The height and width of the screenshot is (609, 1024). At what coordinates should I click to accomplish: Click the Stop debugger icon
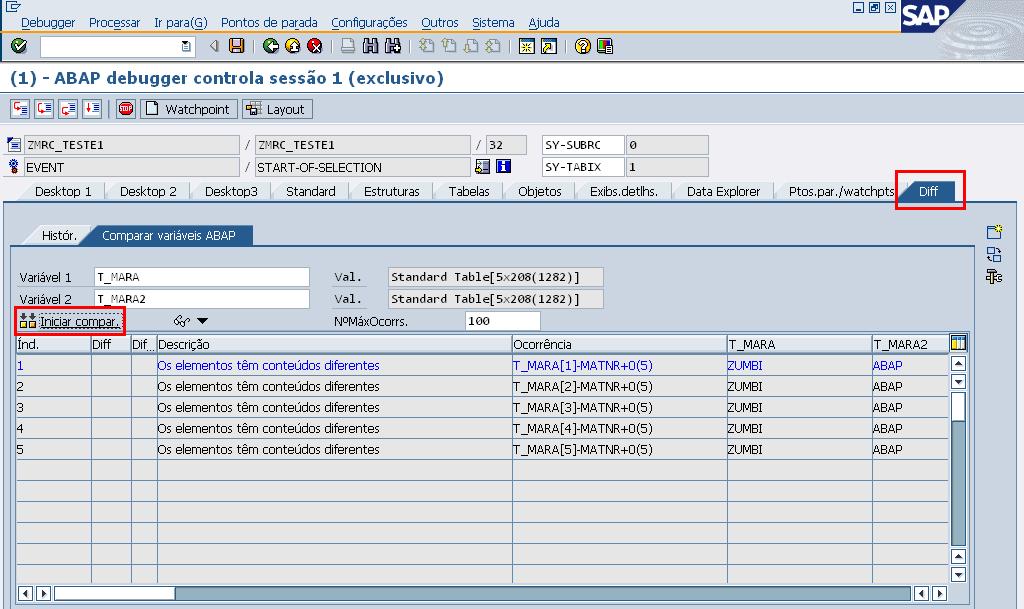point(126,109)
